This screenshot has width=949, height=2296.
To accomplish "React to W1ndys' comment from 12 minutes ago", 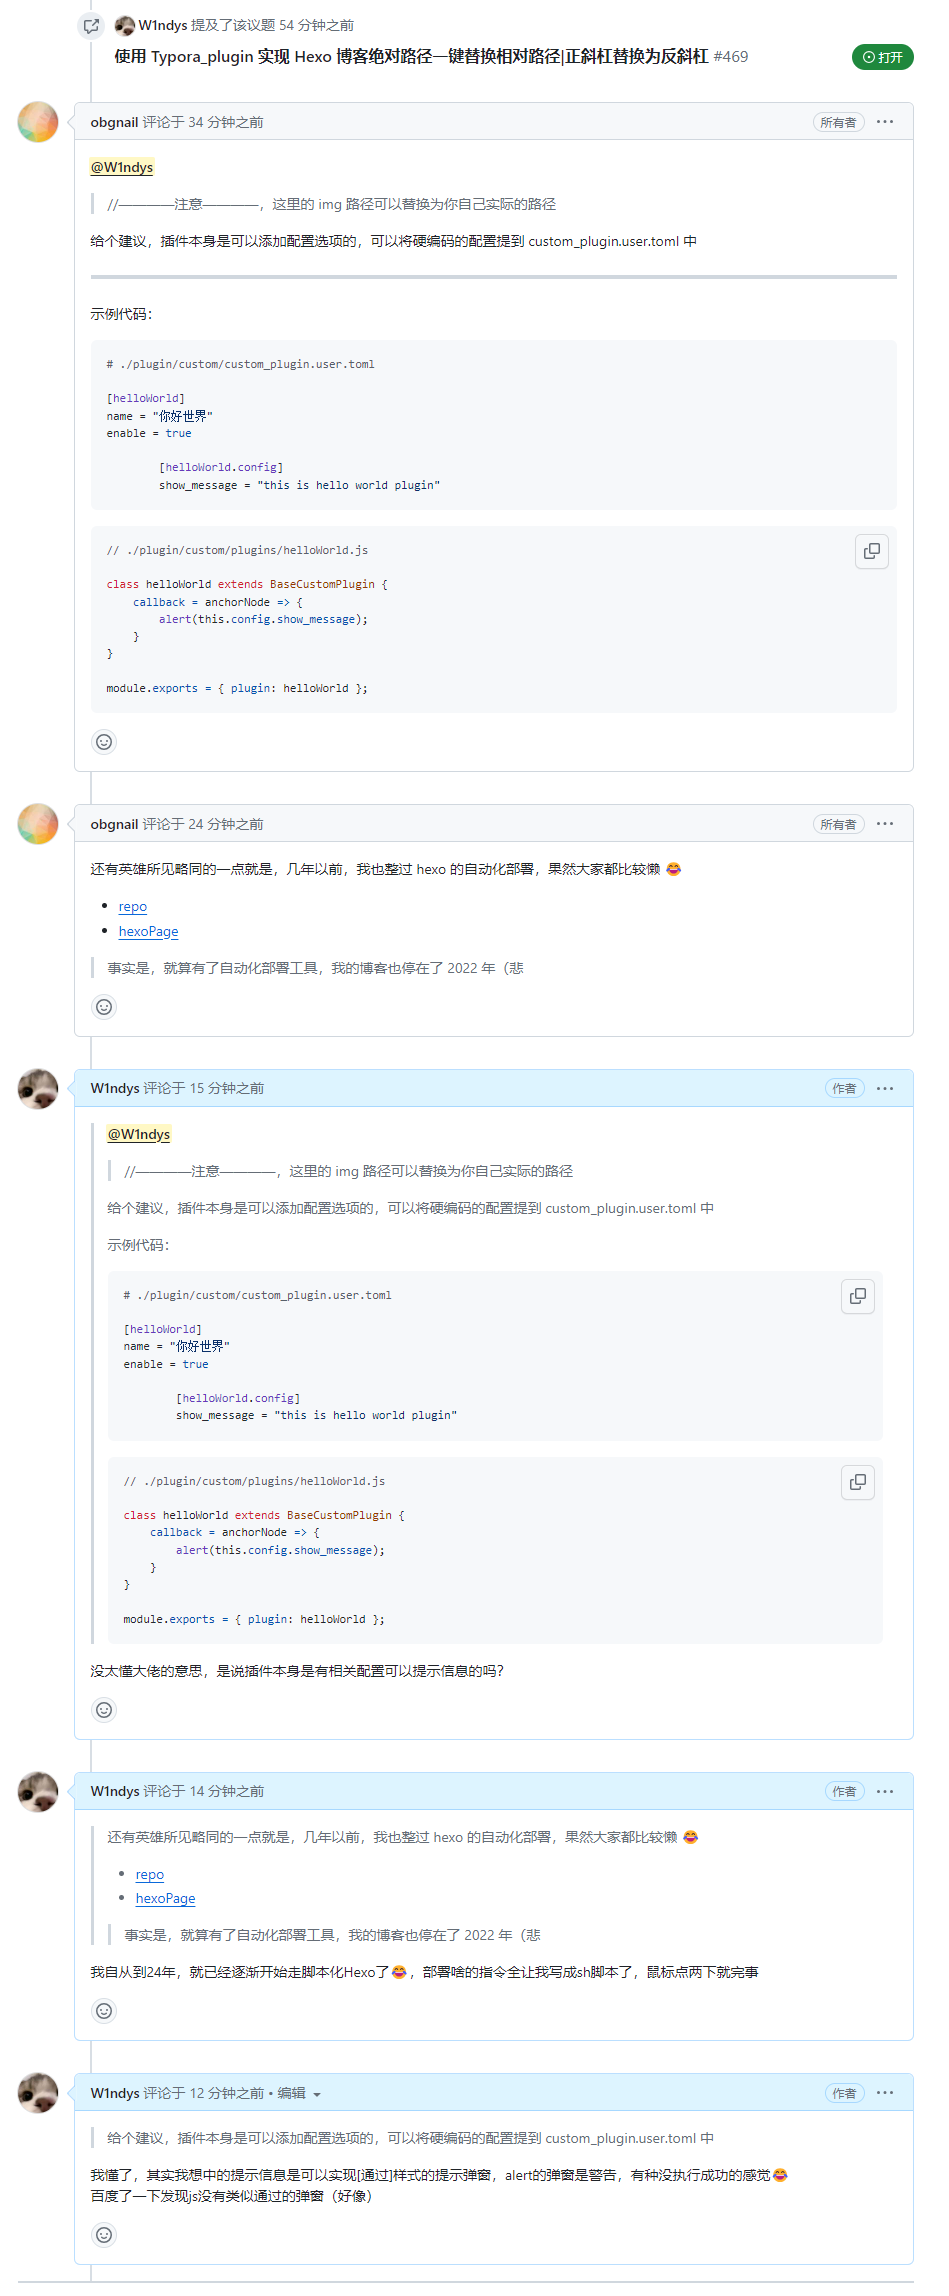I will (104, 2235).
